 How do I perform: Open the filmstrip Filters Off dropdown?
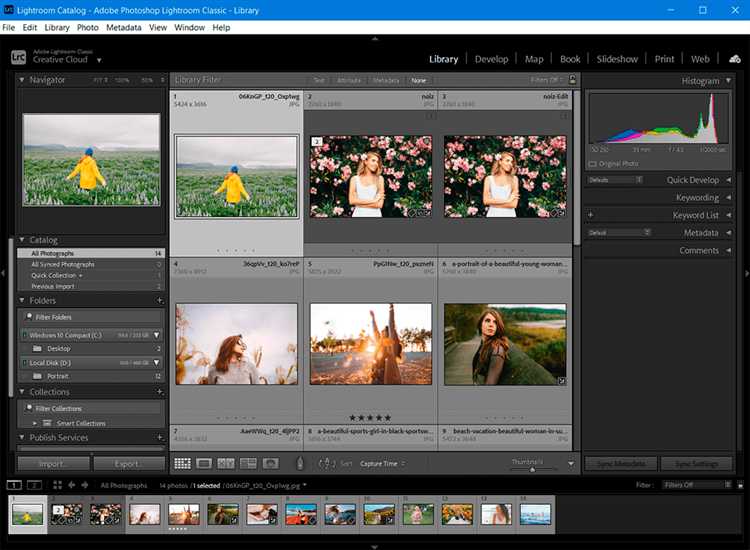pos(697,485)
